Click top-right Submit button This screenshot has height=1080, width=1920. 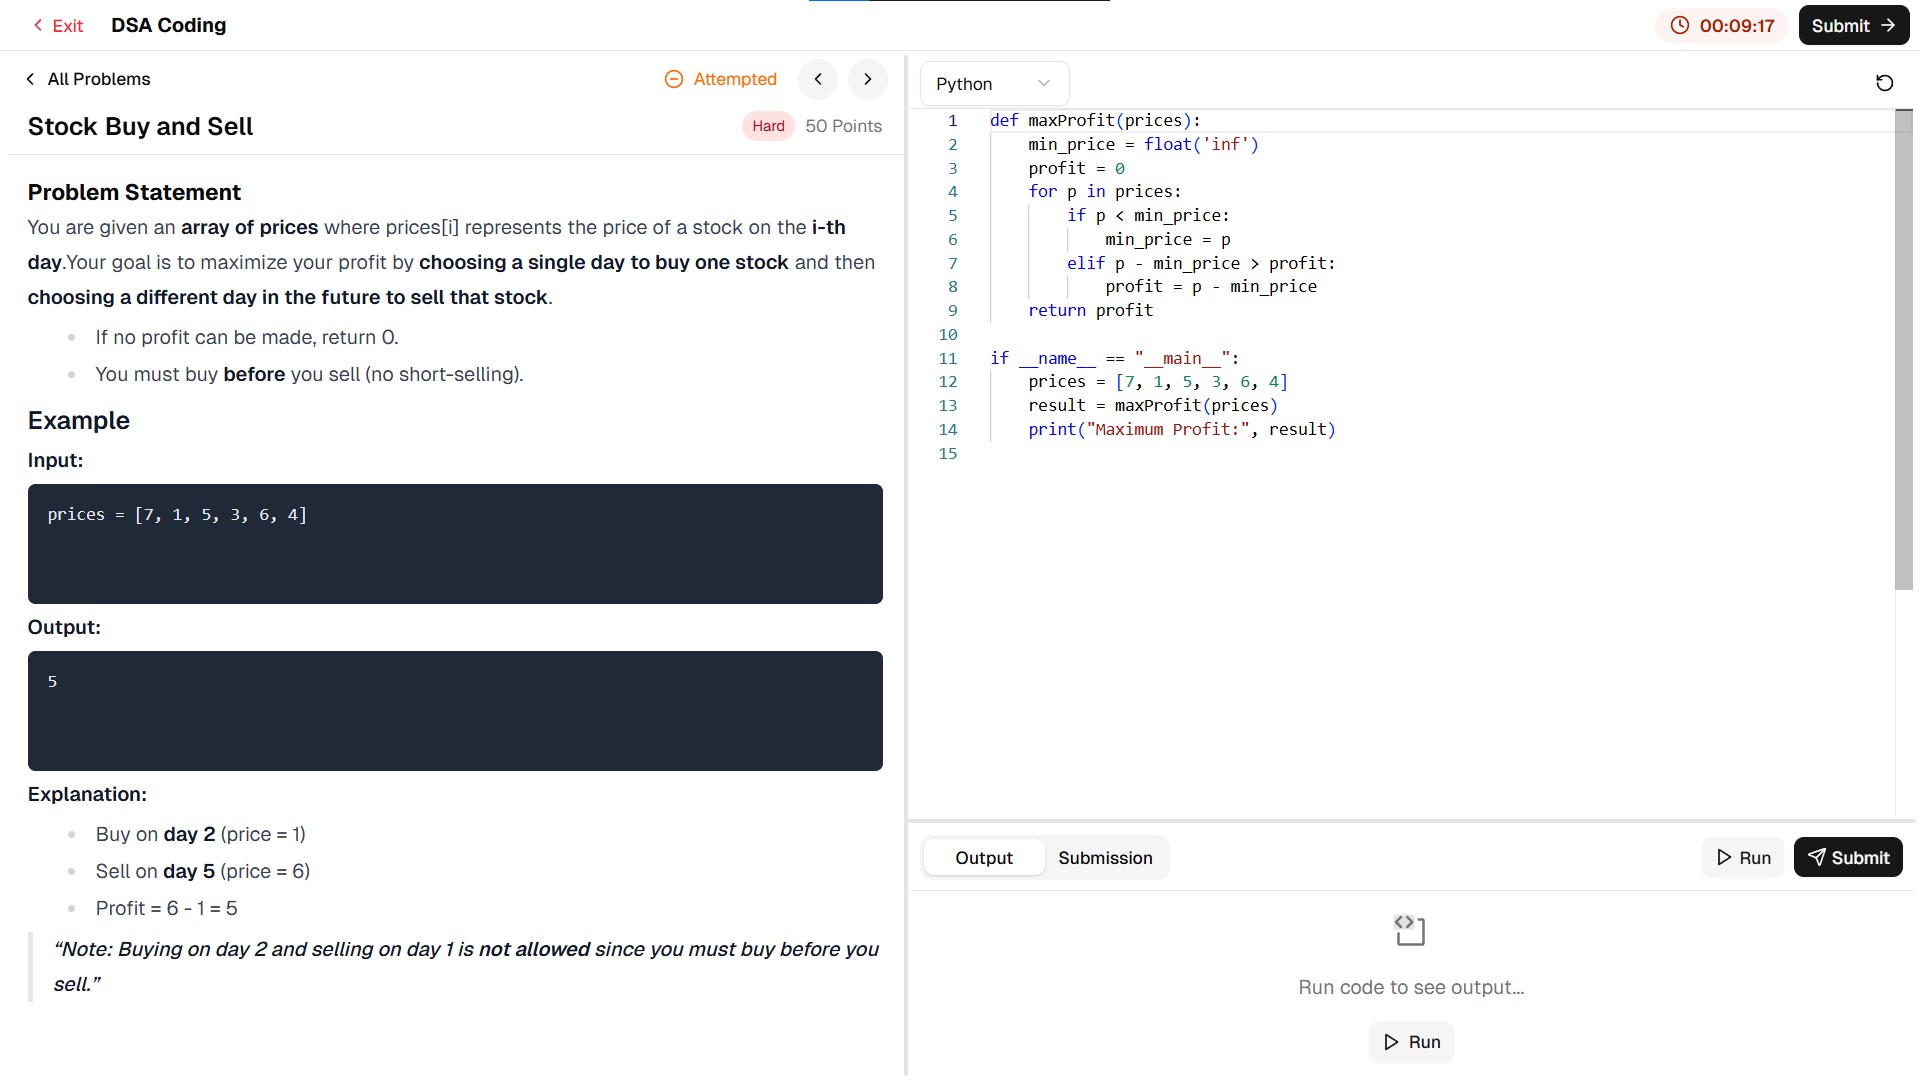(1853, 26)
